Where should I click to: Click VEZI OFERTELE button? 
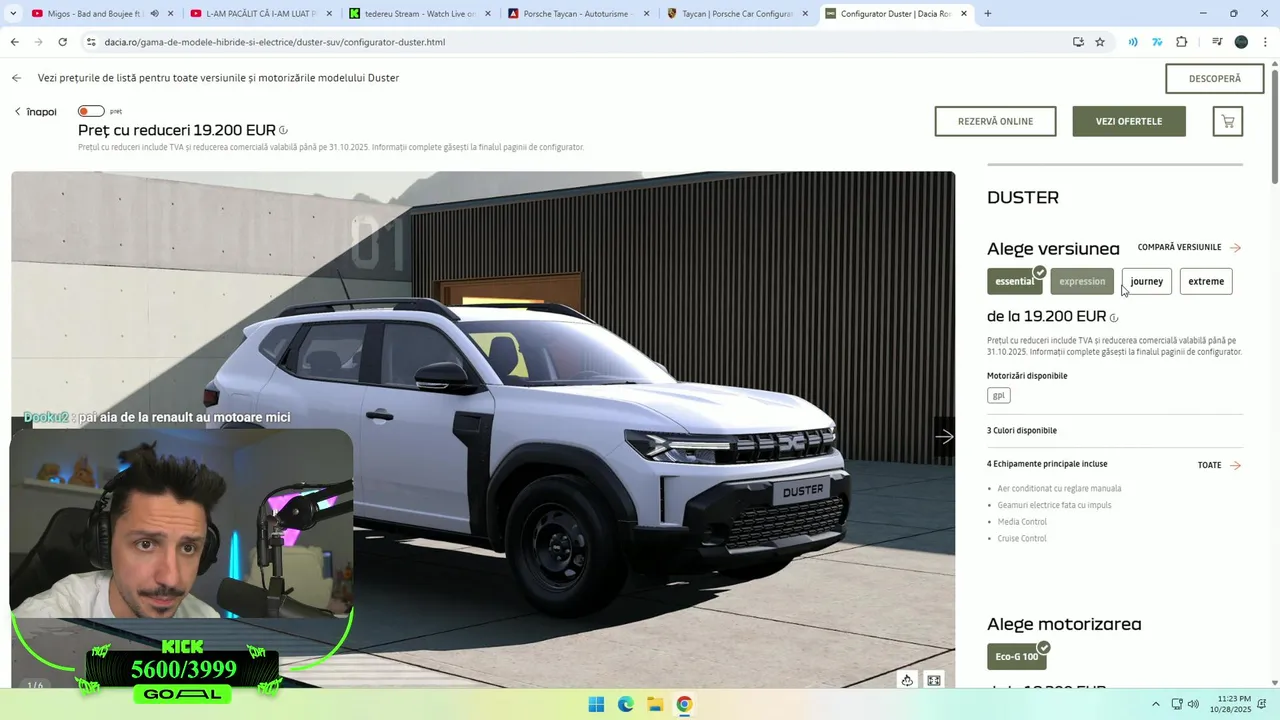click(1129, 121)
